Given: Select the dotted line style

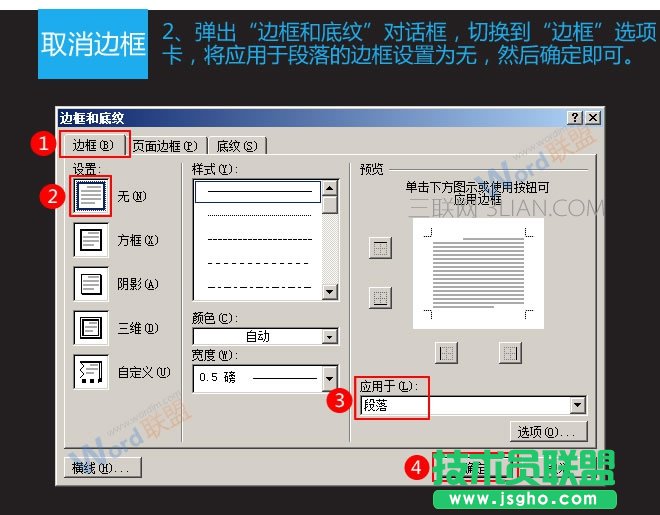Looking at the screenshot, I should (258, 215).
